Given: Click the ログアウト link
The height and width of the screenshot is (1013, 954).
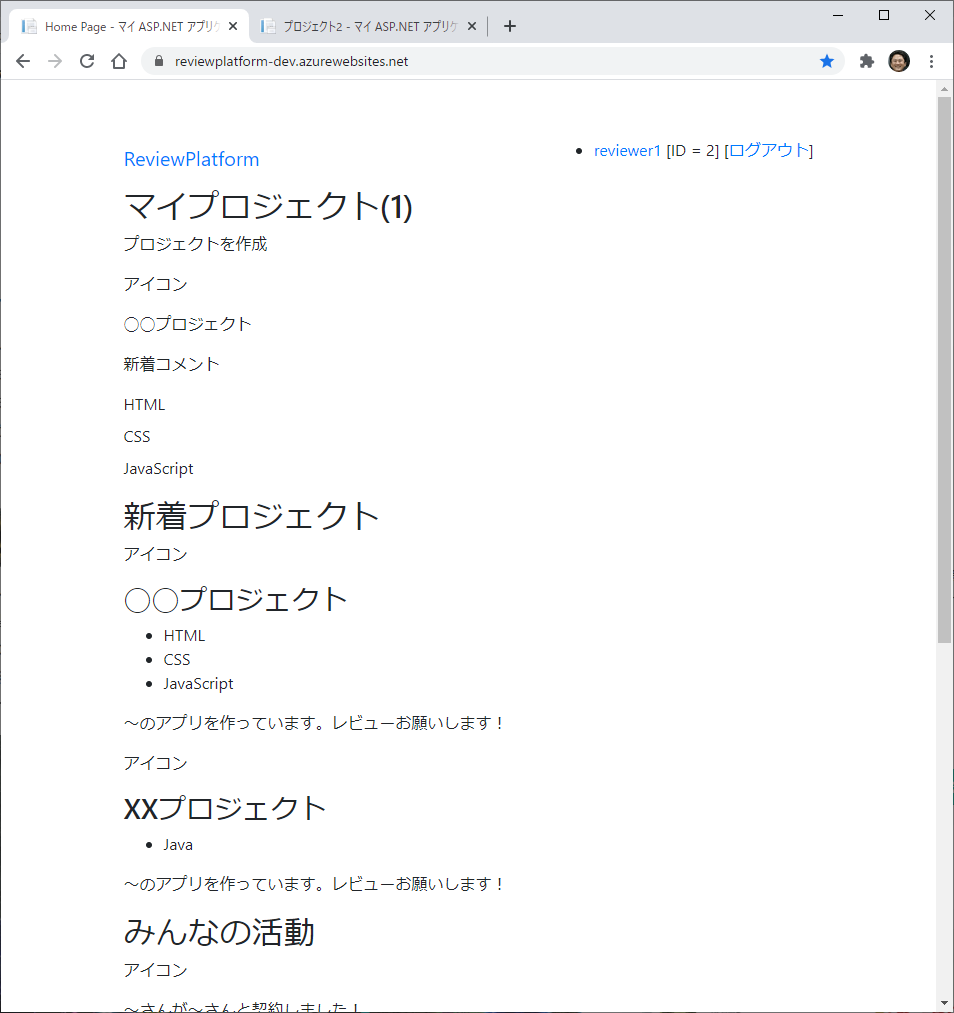Looking at the screenshot, I should [x=768, y=150].
